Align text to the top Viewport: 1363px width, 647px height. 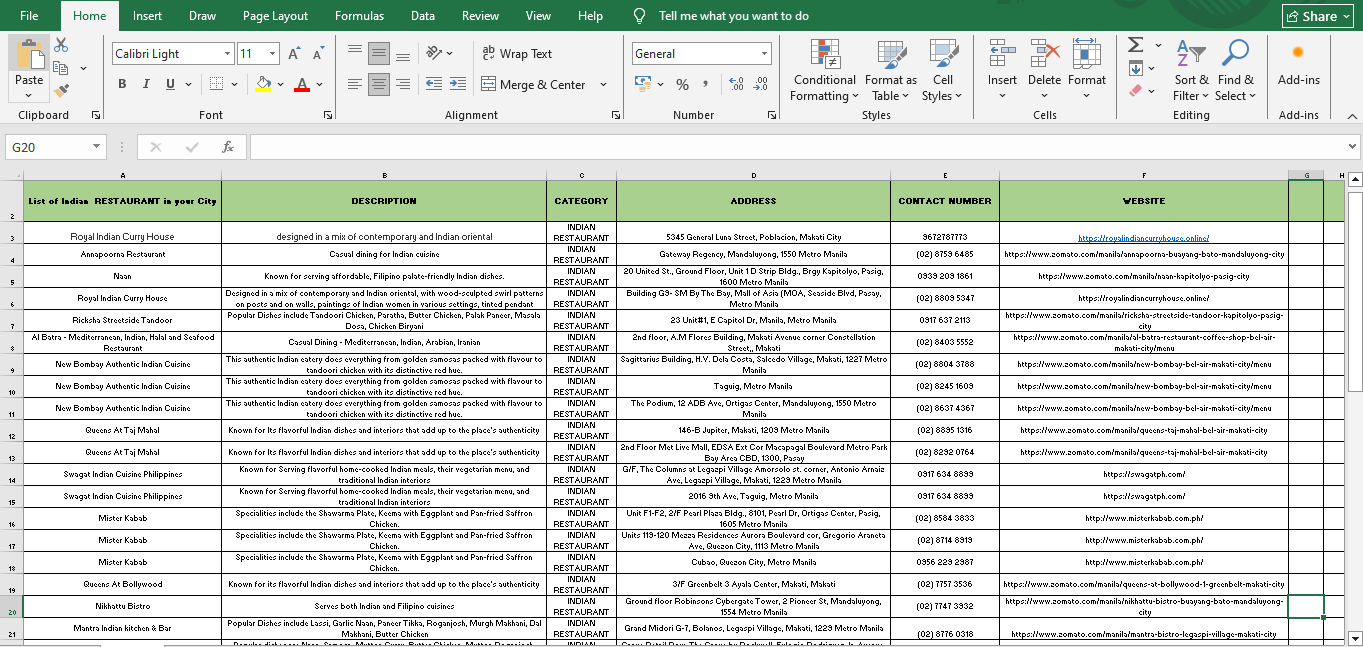pyautogui.click(x=355, y=54)
